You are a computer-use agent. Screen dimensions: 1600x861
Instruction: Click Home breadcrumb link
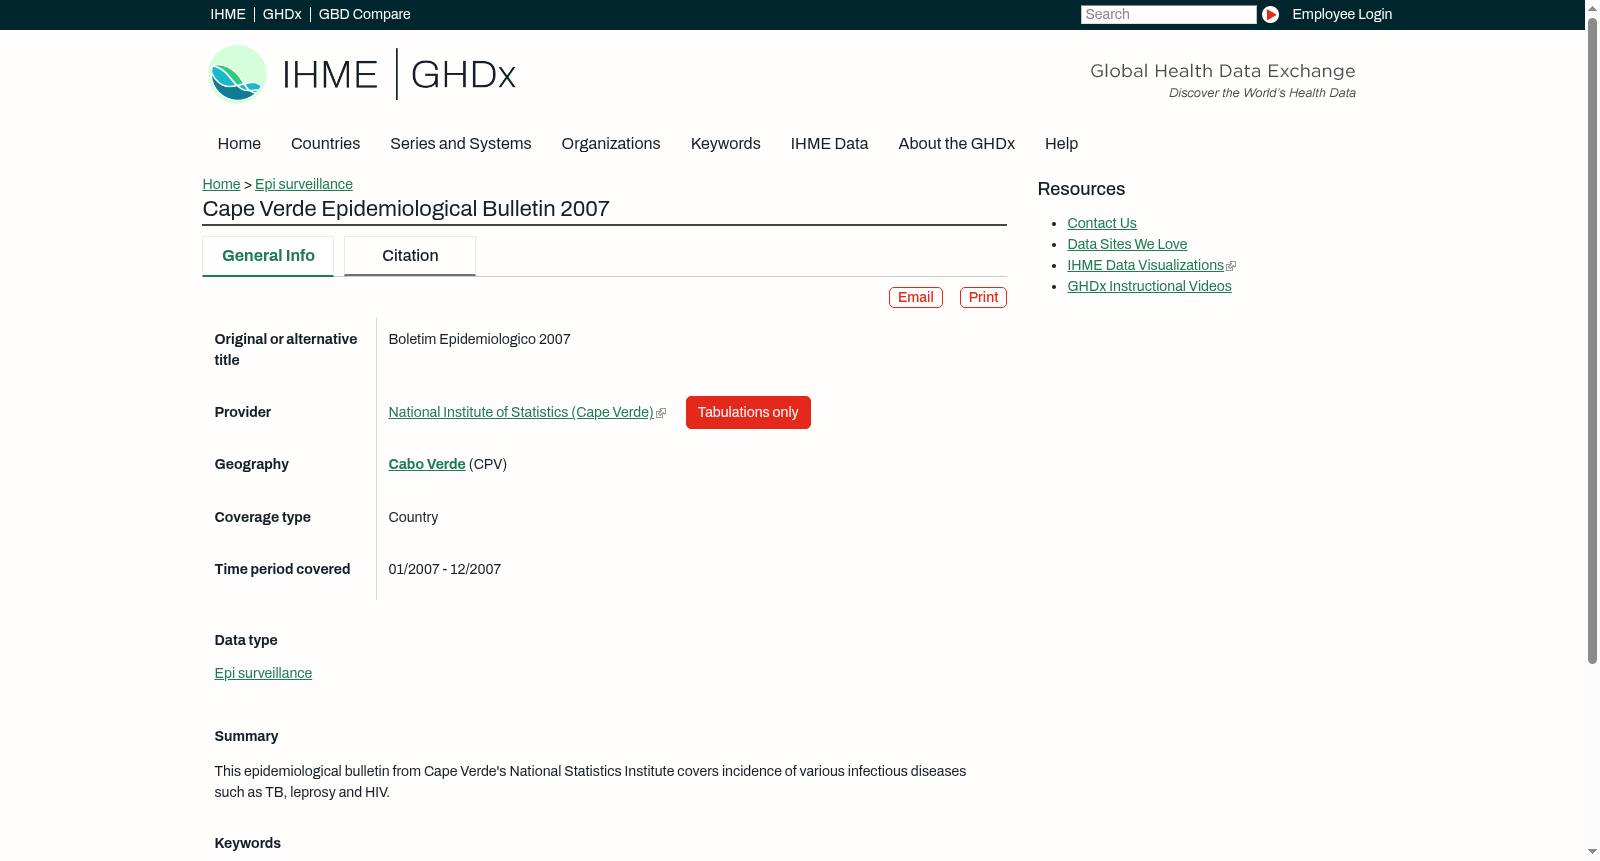click(x=221, y=185)
